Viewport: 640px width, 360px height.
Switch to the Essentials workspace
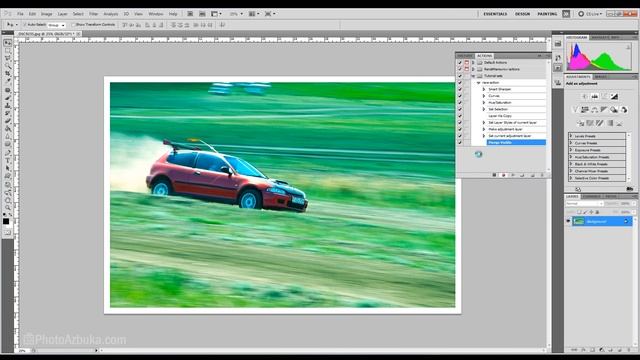pos(495,14)
